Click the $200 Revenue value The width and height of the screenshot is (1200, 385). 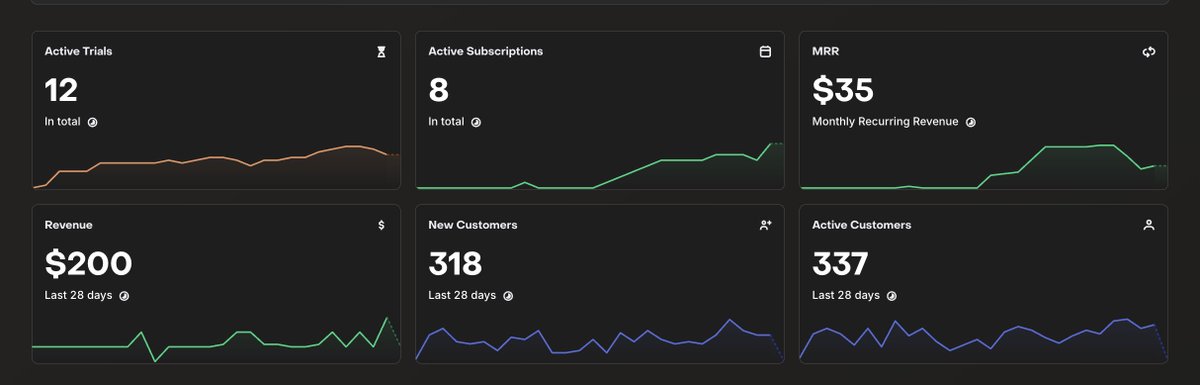(x=89, y=264)
